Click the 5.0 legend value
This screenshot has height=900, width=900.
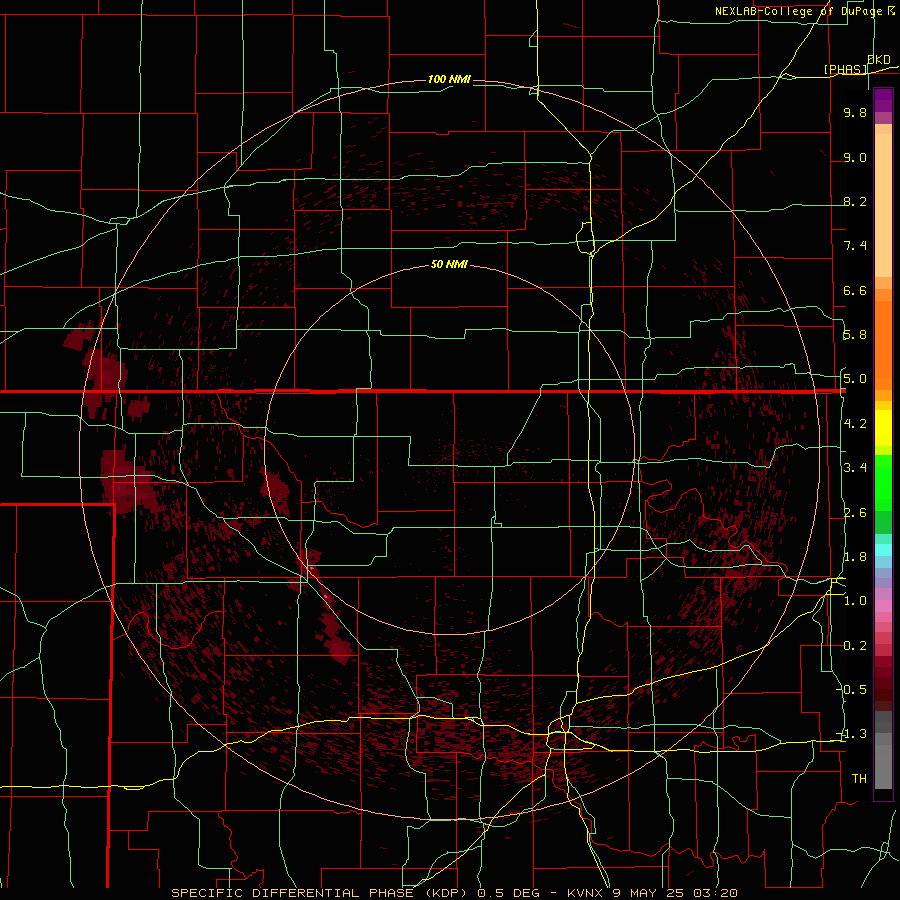tap(855, 379)
